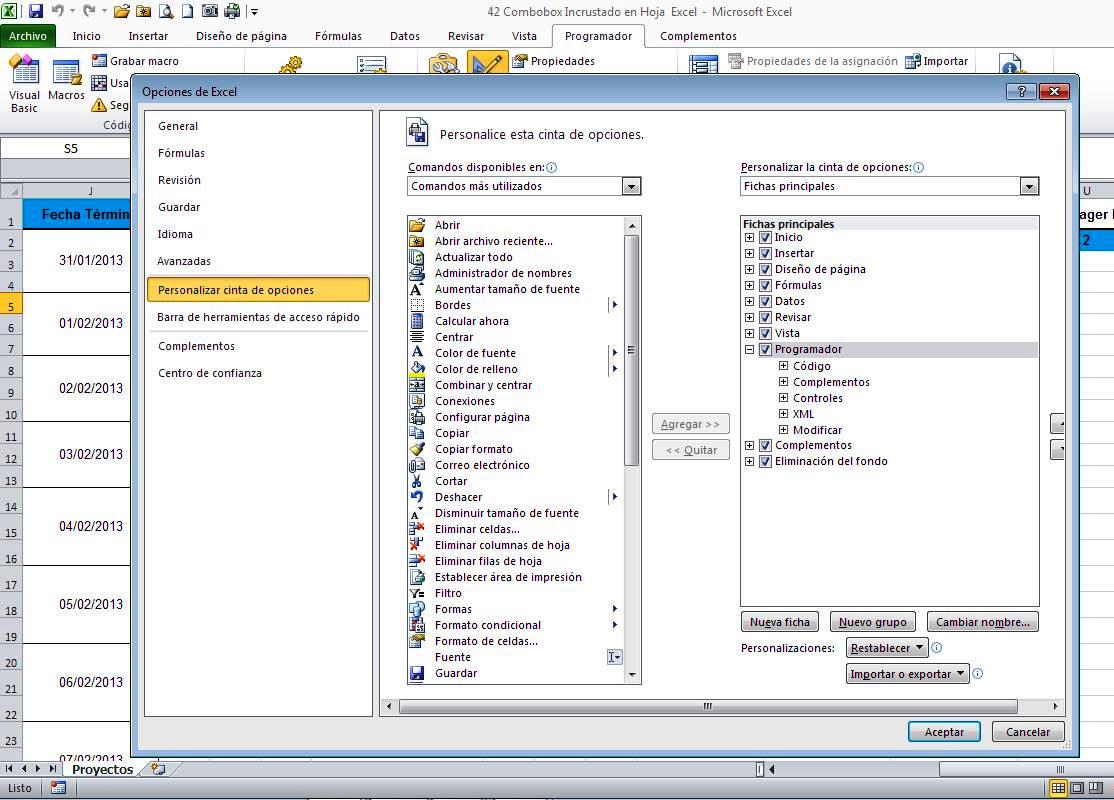The height and width of the screenshot is (800, 1114).
Task: Click the Cambiar nombre button
Action: point(983,622)
